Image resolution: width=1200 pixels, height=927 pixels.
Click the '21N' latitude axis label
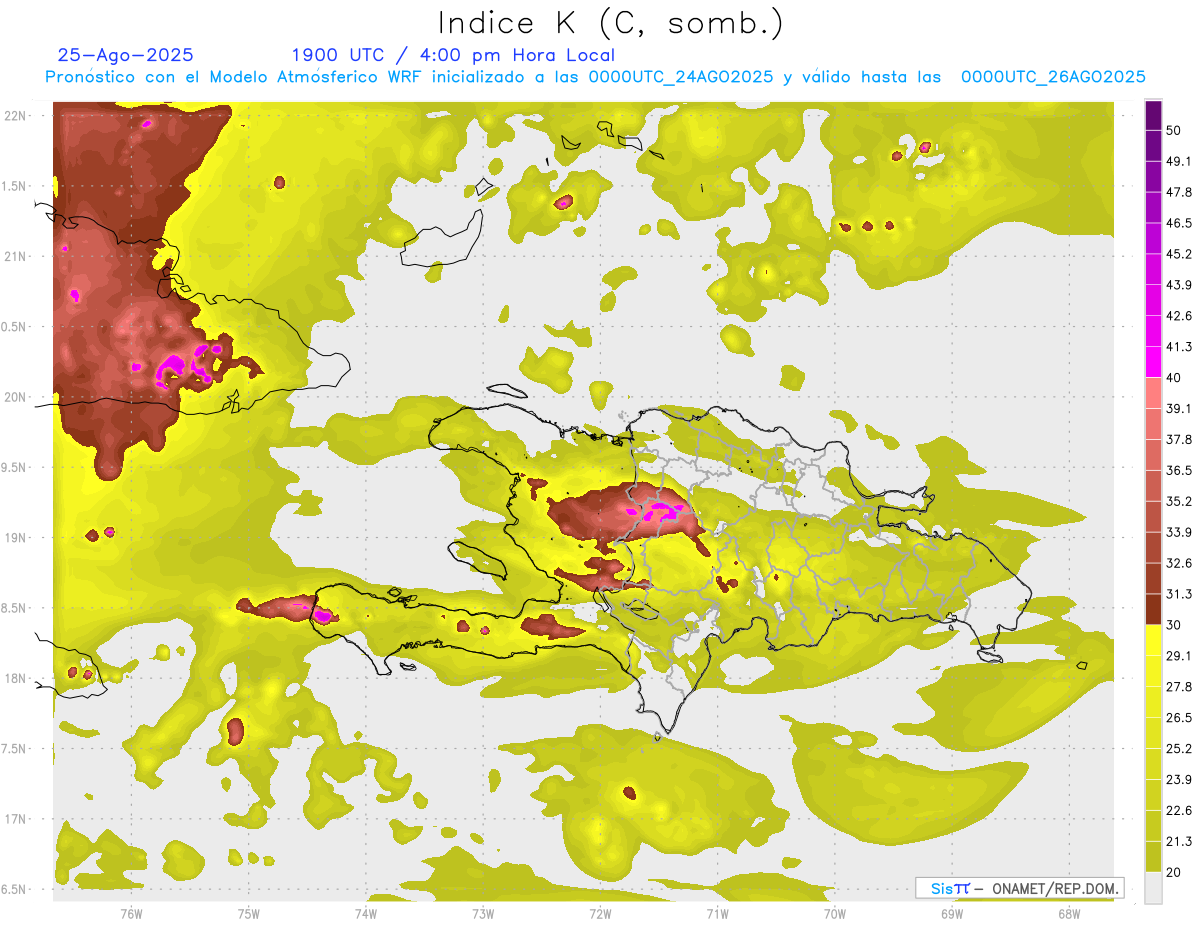click(x=17, y=257)
